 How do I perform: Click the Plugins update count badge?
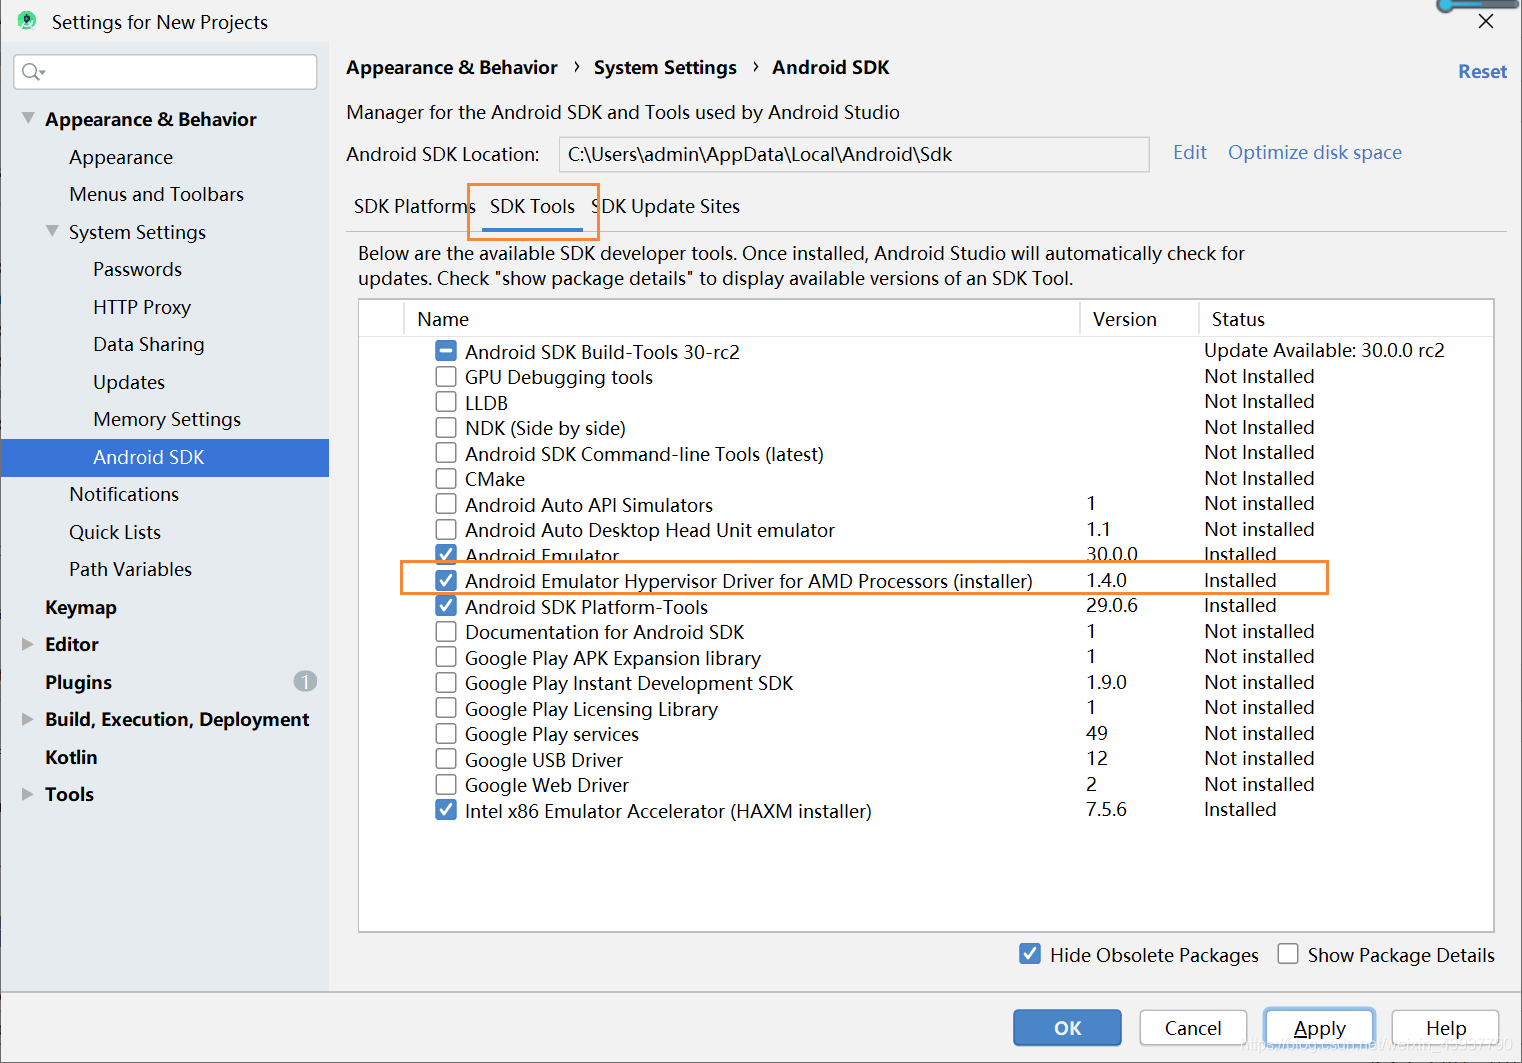coord(305,681)
